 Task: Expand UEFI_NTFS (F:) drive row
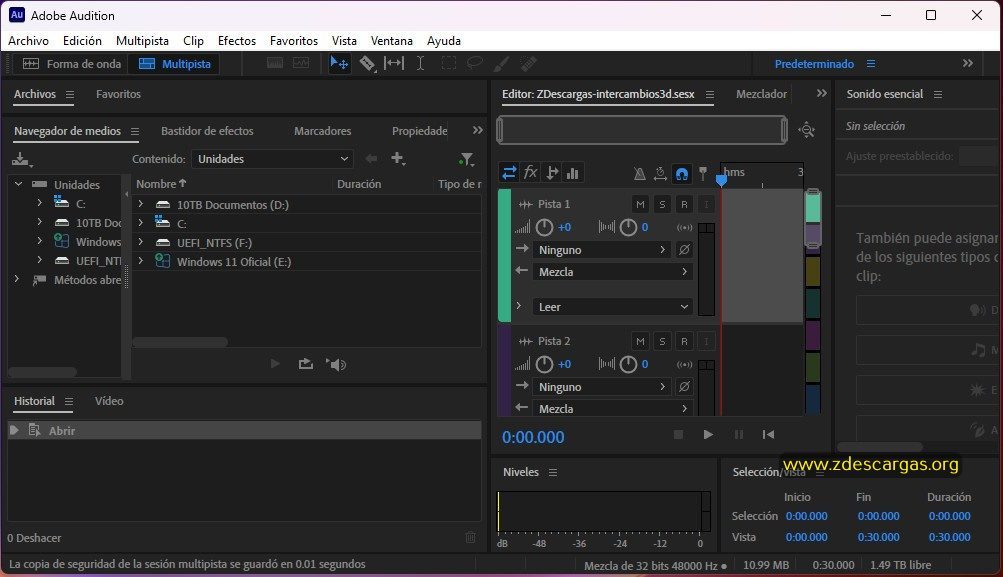[x=141, y=242]
